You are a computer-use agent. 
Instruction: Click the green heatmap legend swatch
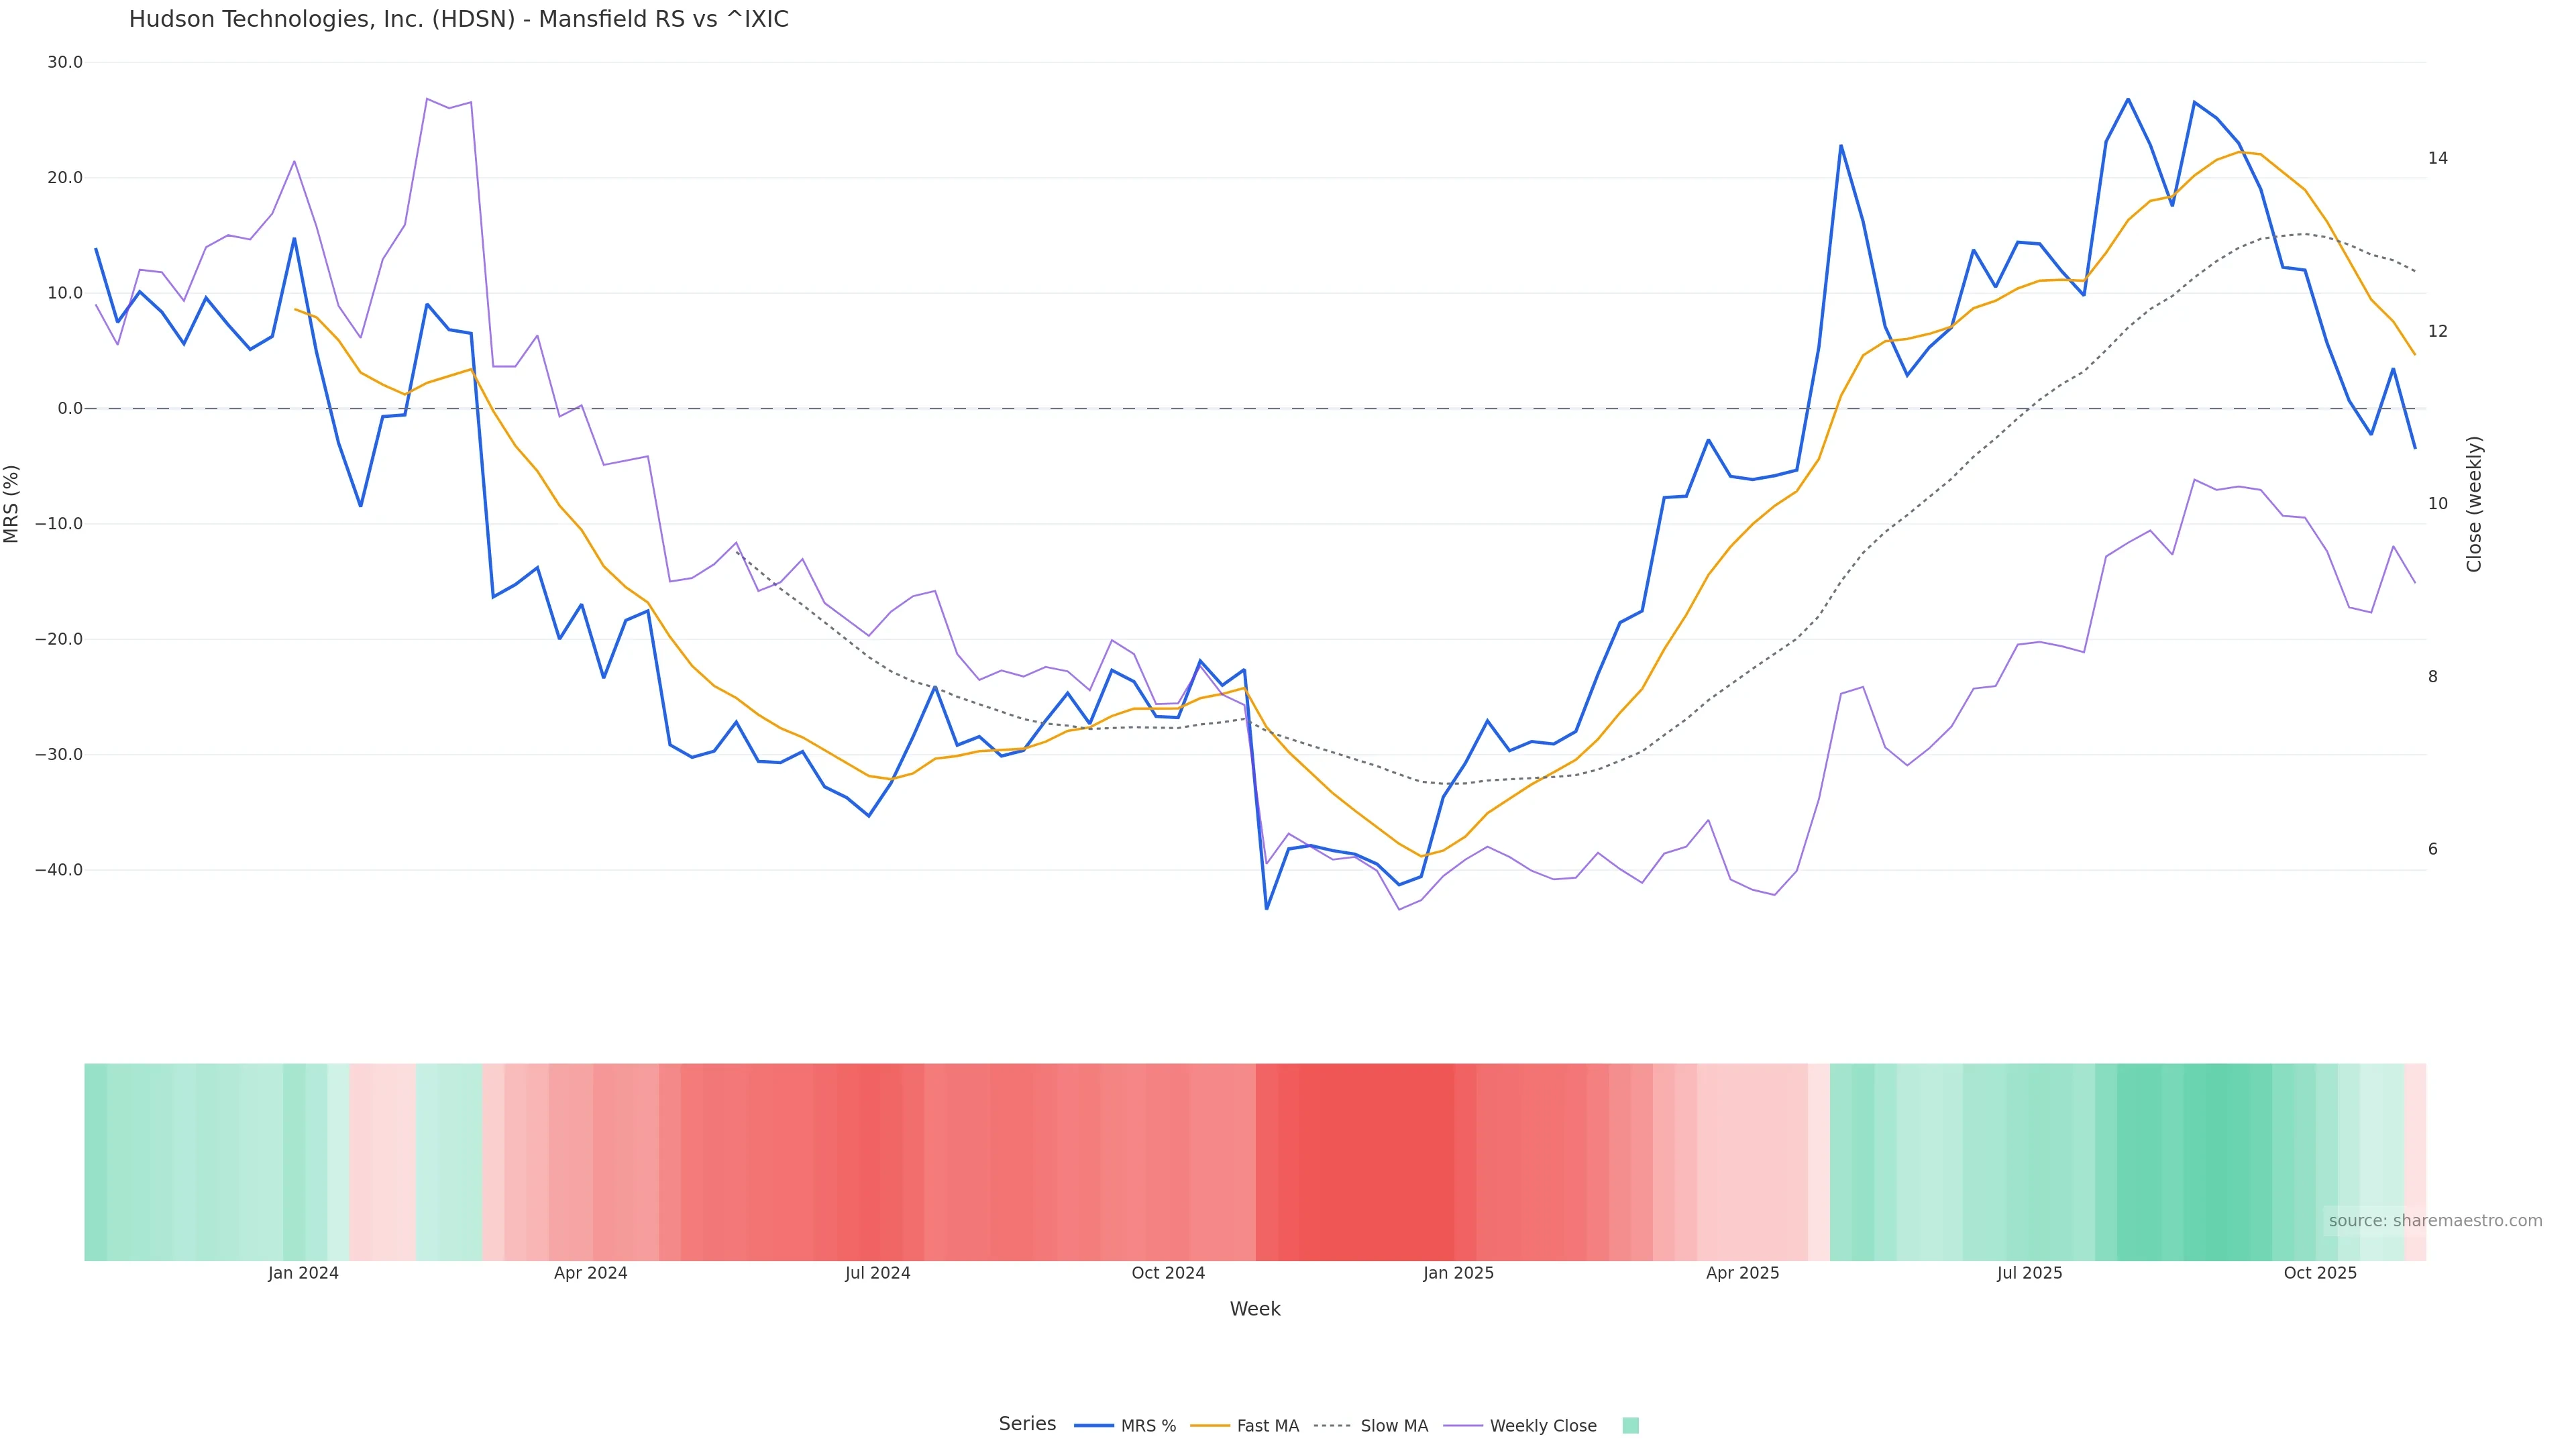pos(1630,1426)
